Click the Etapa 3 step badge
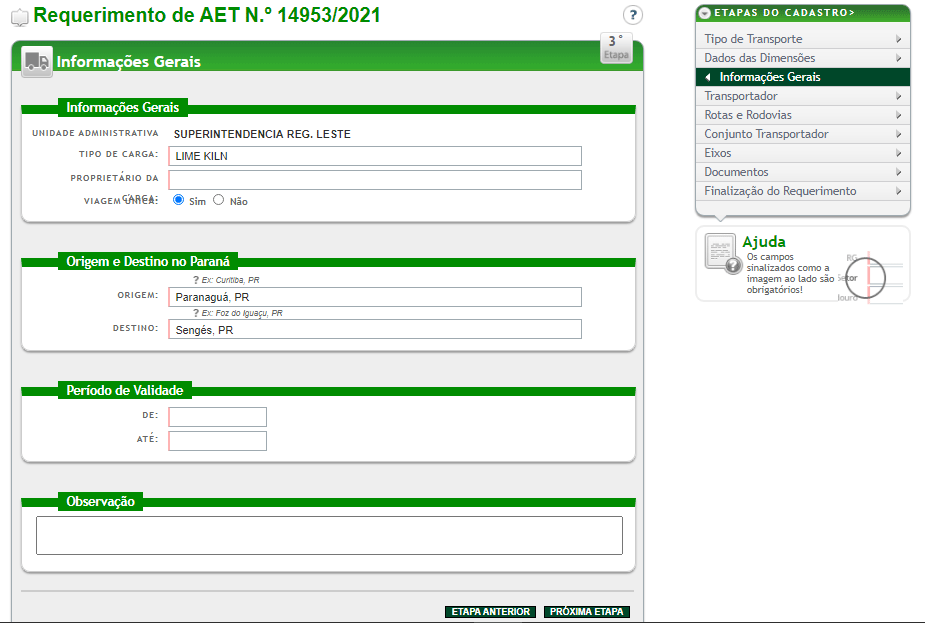The height and width of the screenshot is (623, 925). (x=616, y=47)
